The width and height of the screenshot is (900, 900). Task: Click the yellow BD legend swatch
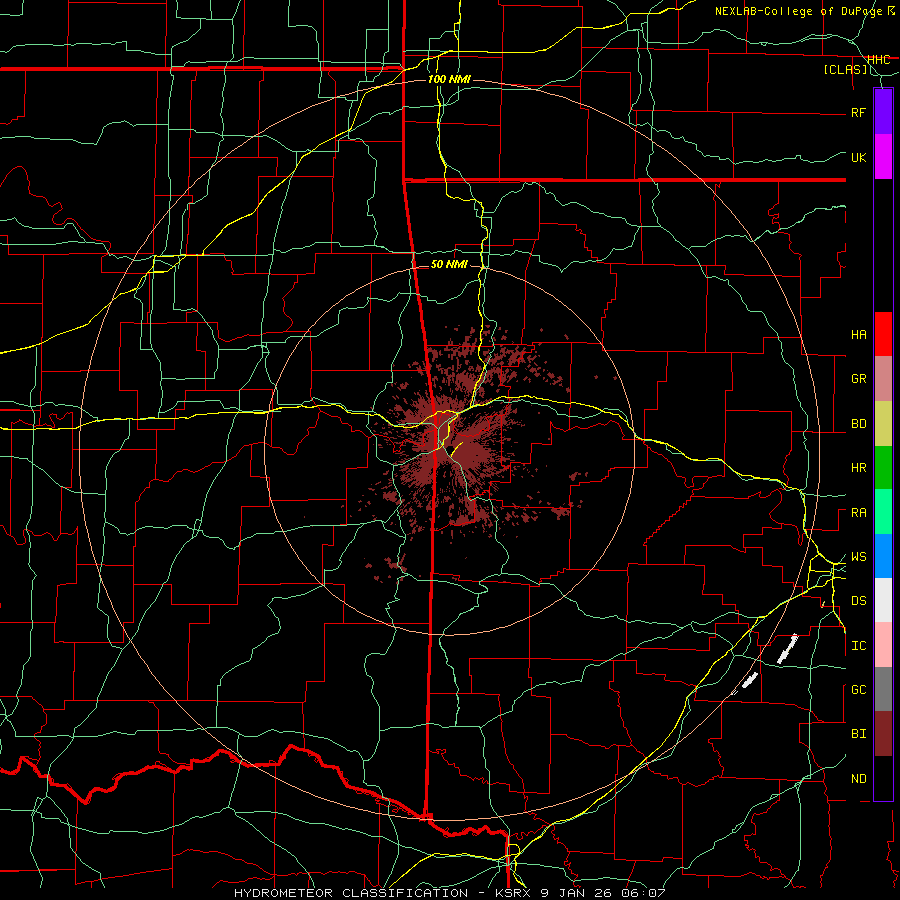(x=883, y=424)
